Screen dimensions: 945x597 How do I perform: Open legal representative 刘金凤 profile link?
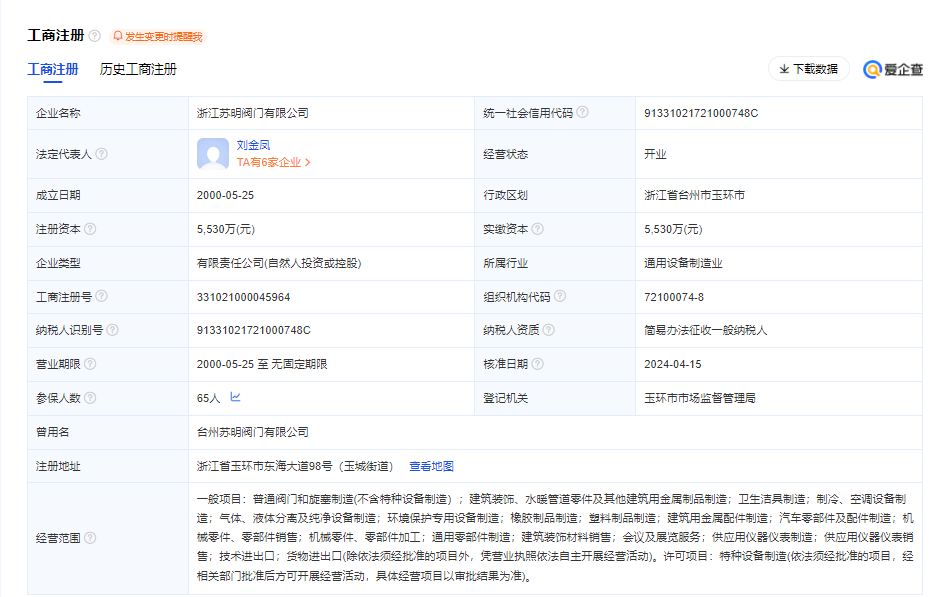[253, 145]
